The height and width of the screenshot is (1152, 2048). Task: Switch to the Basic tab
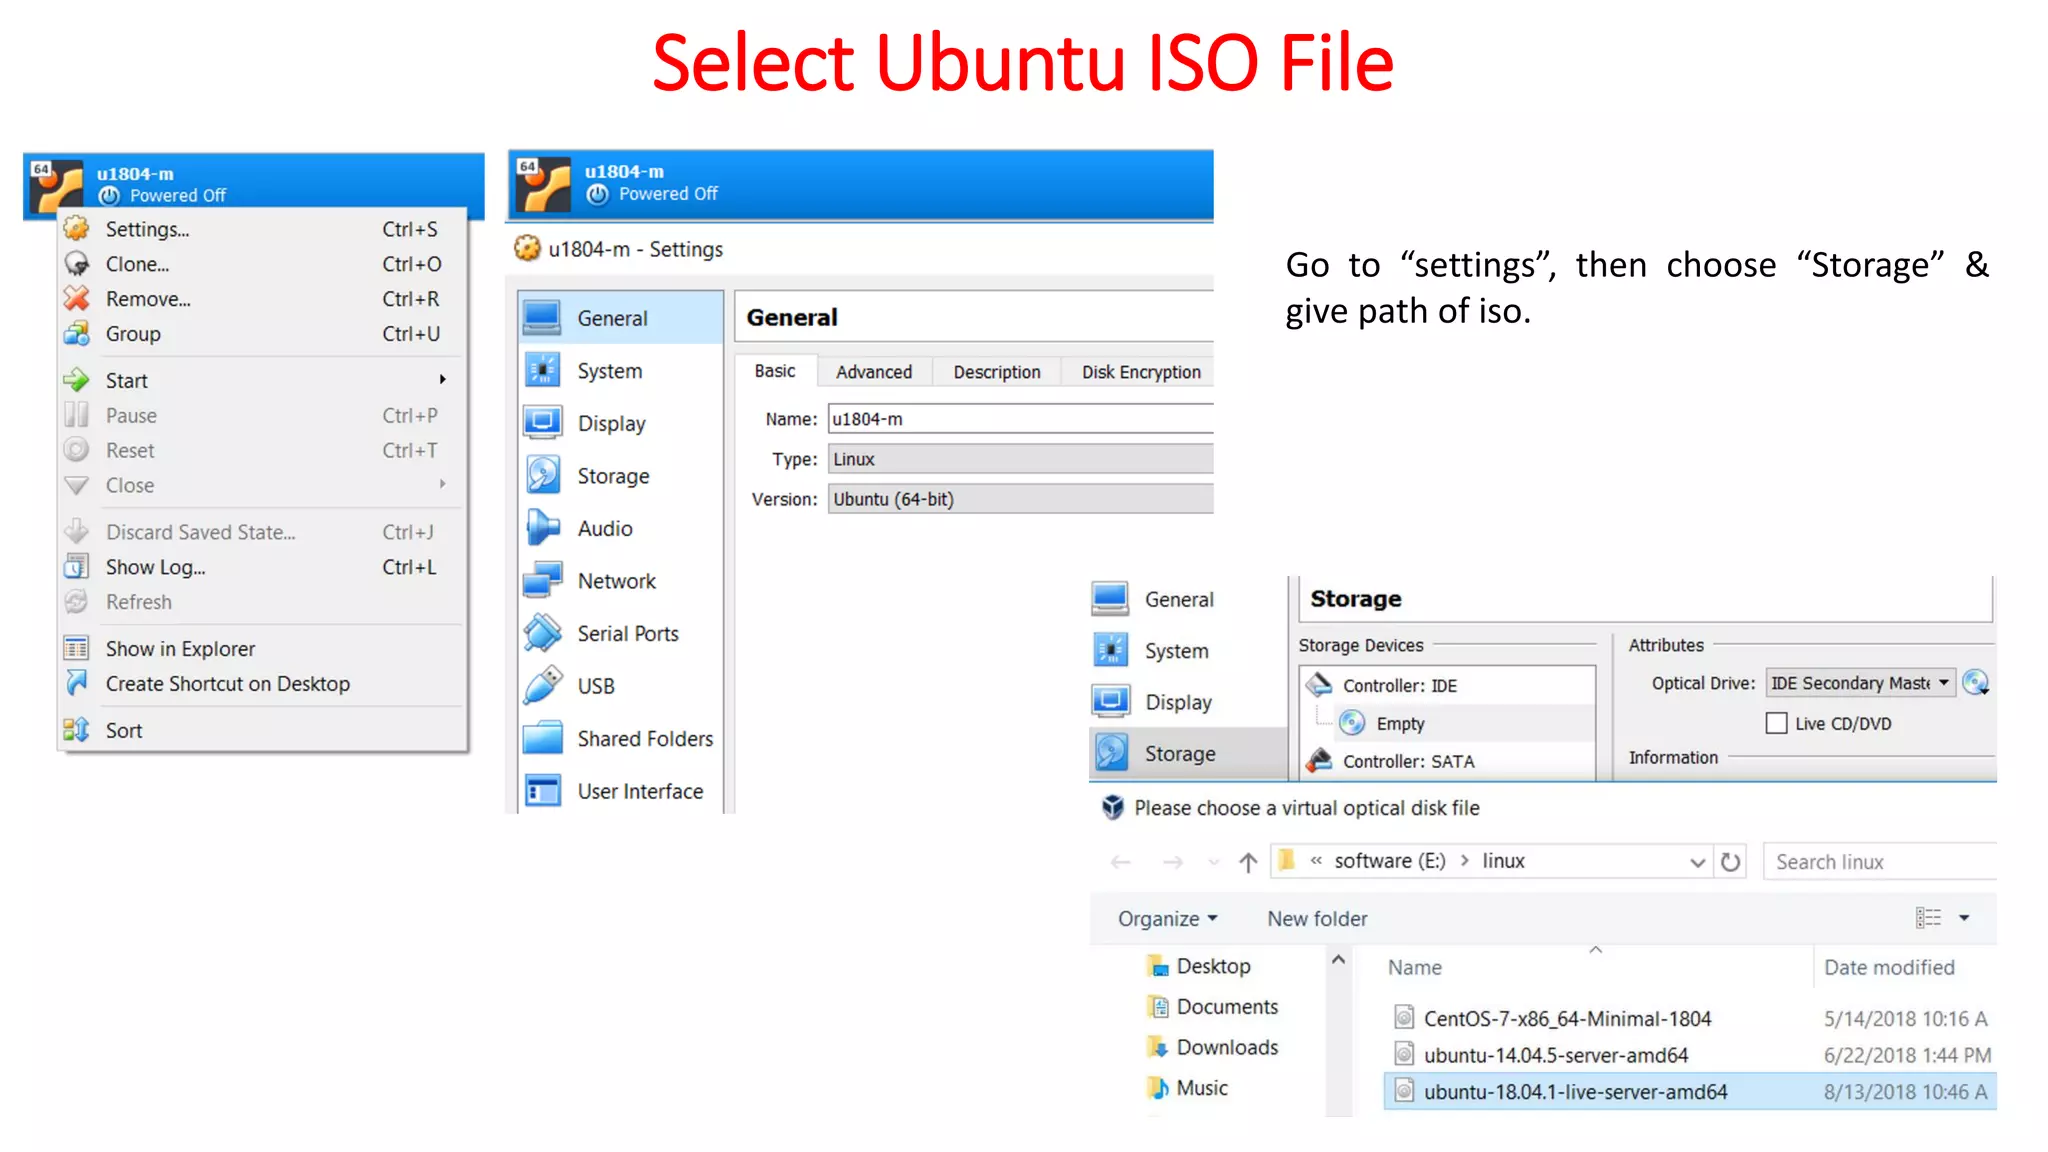[775, 371]
